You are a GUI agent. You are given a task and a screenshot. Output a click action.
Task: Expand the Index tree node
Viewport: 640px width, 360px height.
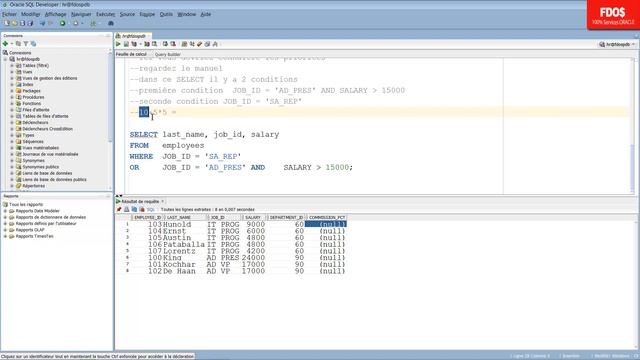12,84
